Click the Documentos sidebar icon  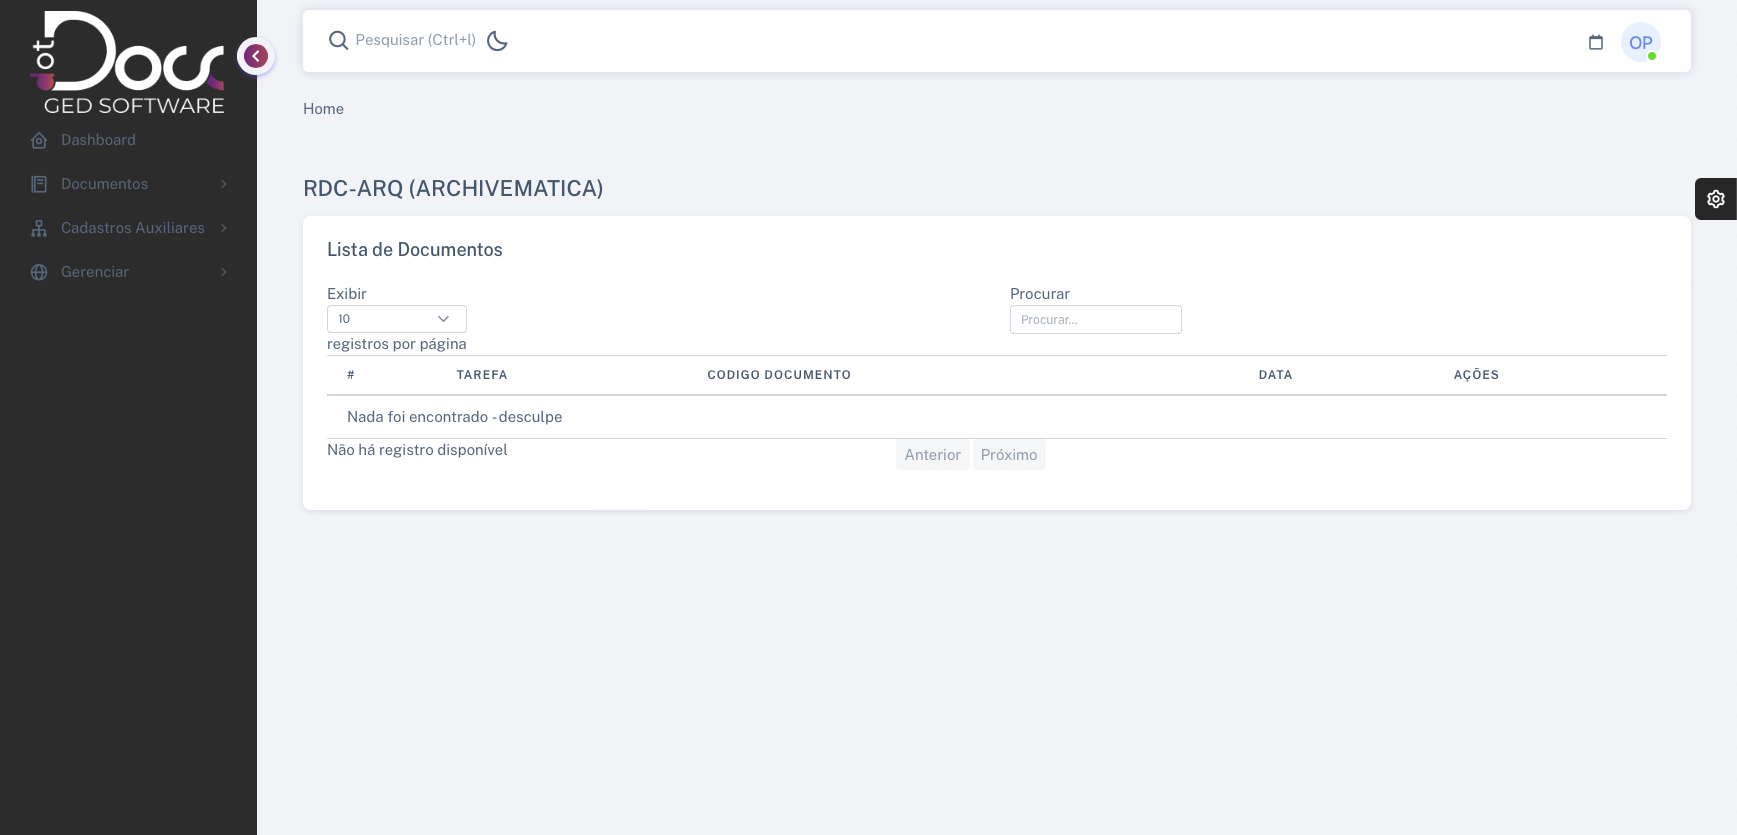39,184
